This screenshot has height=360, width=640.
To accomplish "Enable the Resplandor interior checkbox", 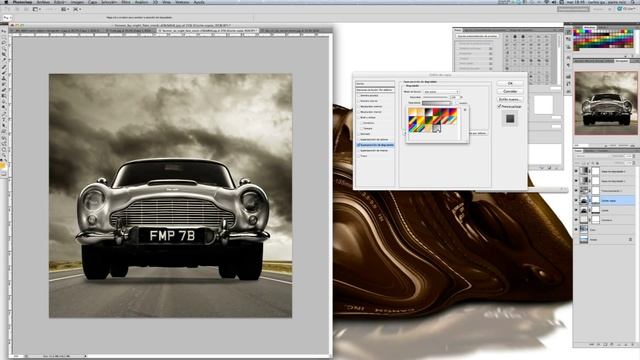I will 358,112.
